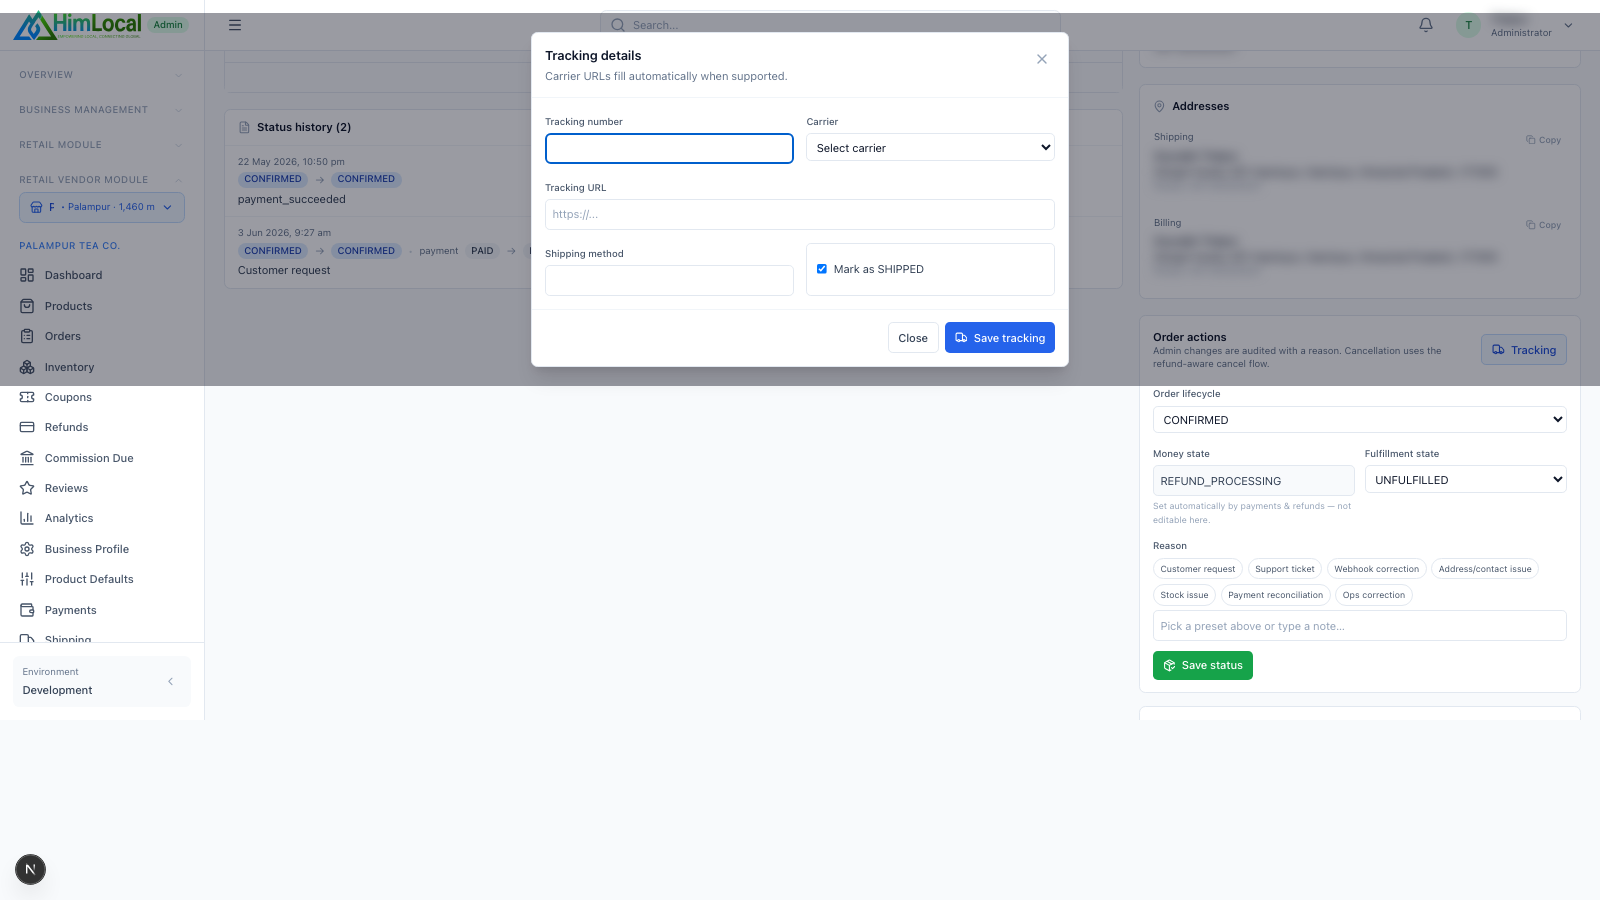Open the Palampur store selector dropdown
This screenshot has width=1600, height=900.
[102, 207]
